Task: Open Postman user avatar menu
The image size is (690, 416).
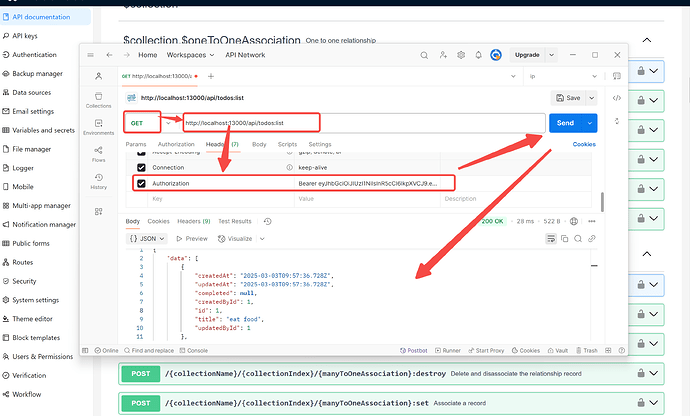Action: [x=496, y=55]
